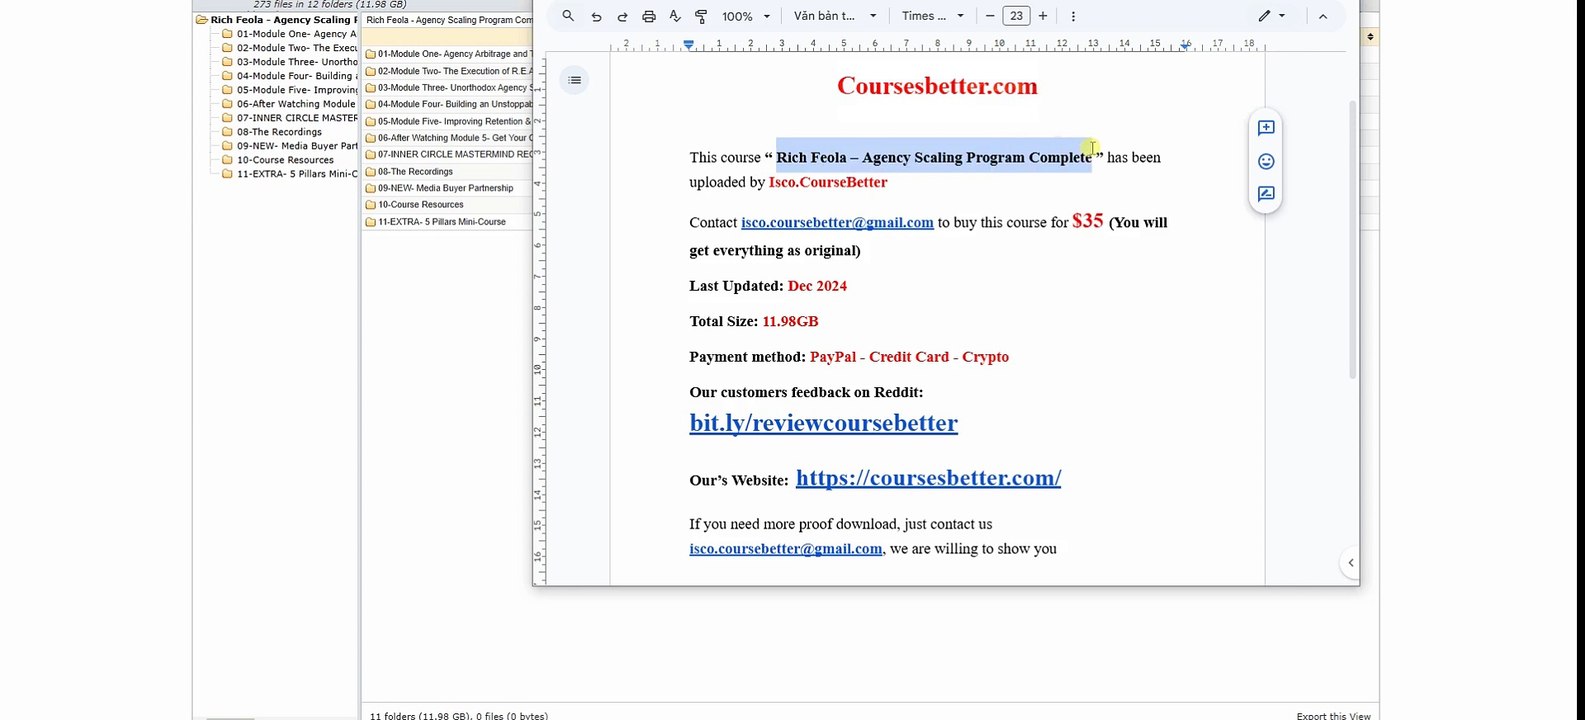Click the file list column header "Rich Feola - Agency Scaling Program"
Image resolution: width=1585 pixels, height=720 pixels.
448,20
